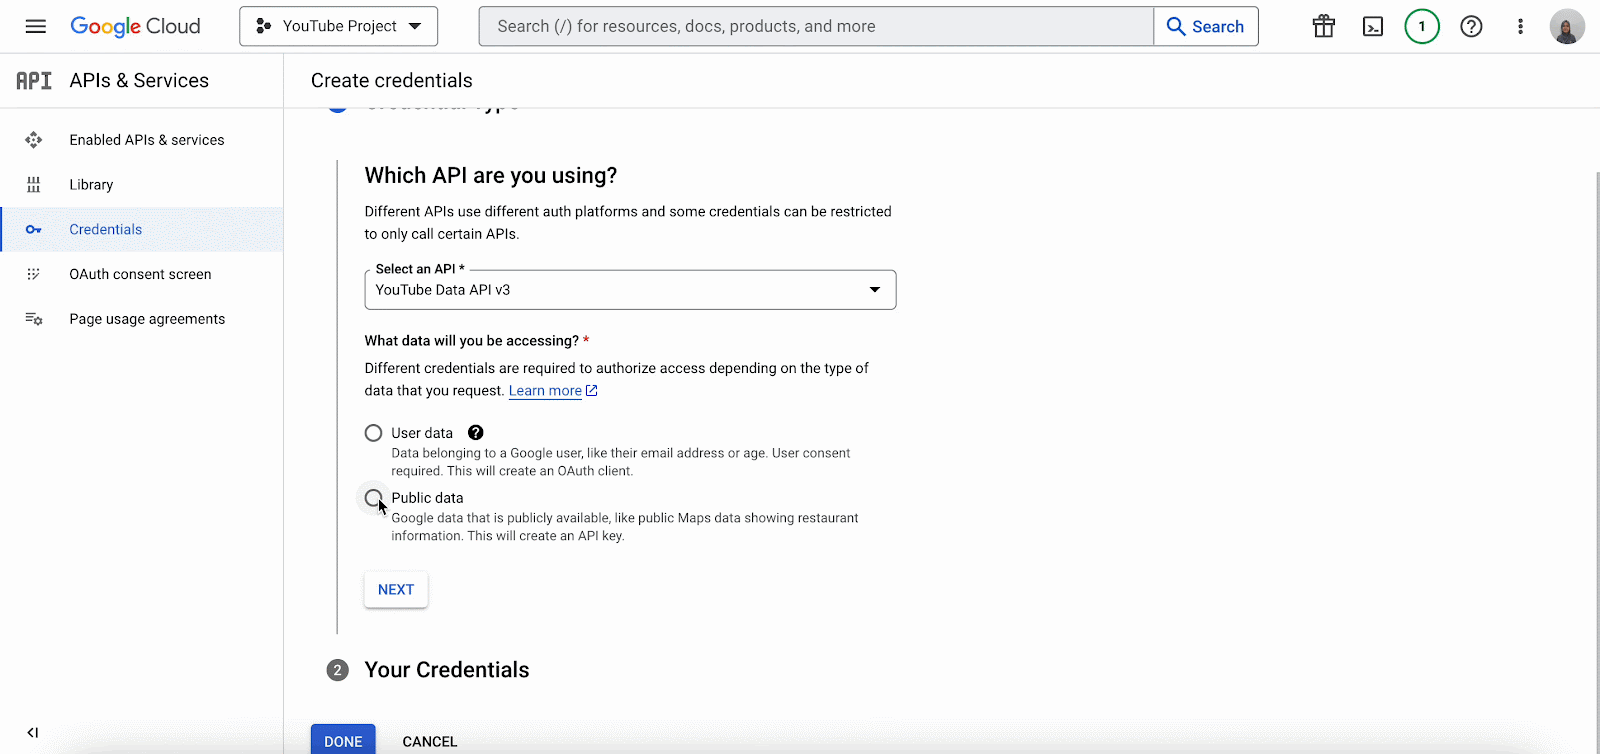1600x754 pixels.
Task: Select the Public data radio button
Action: coord(373,498)
